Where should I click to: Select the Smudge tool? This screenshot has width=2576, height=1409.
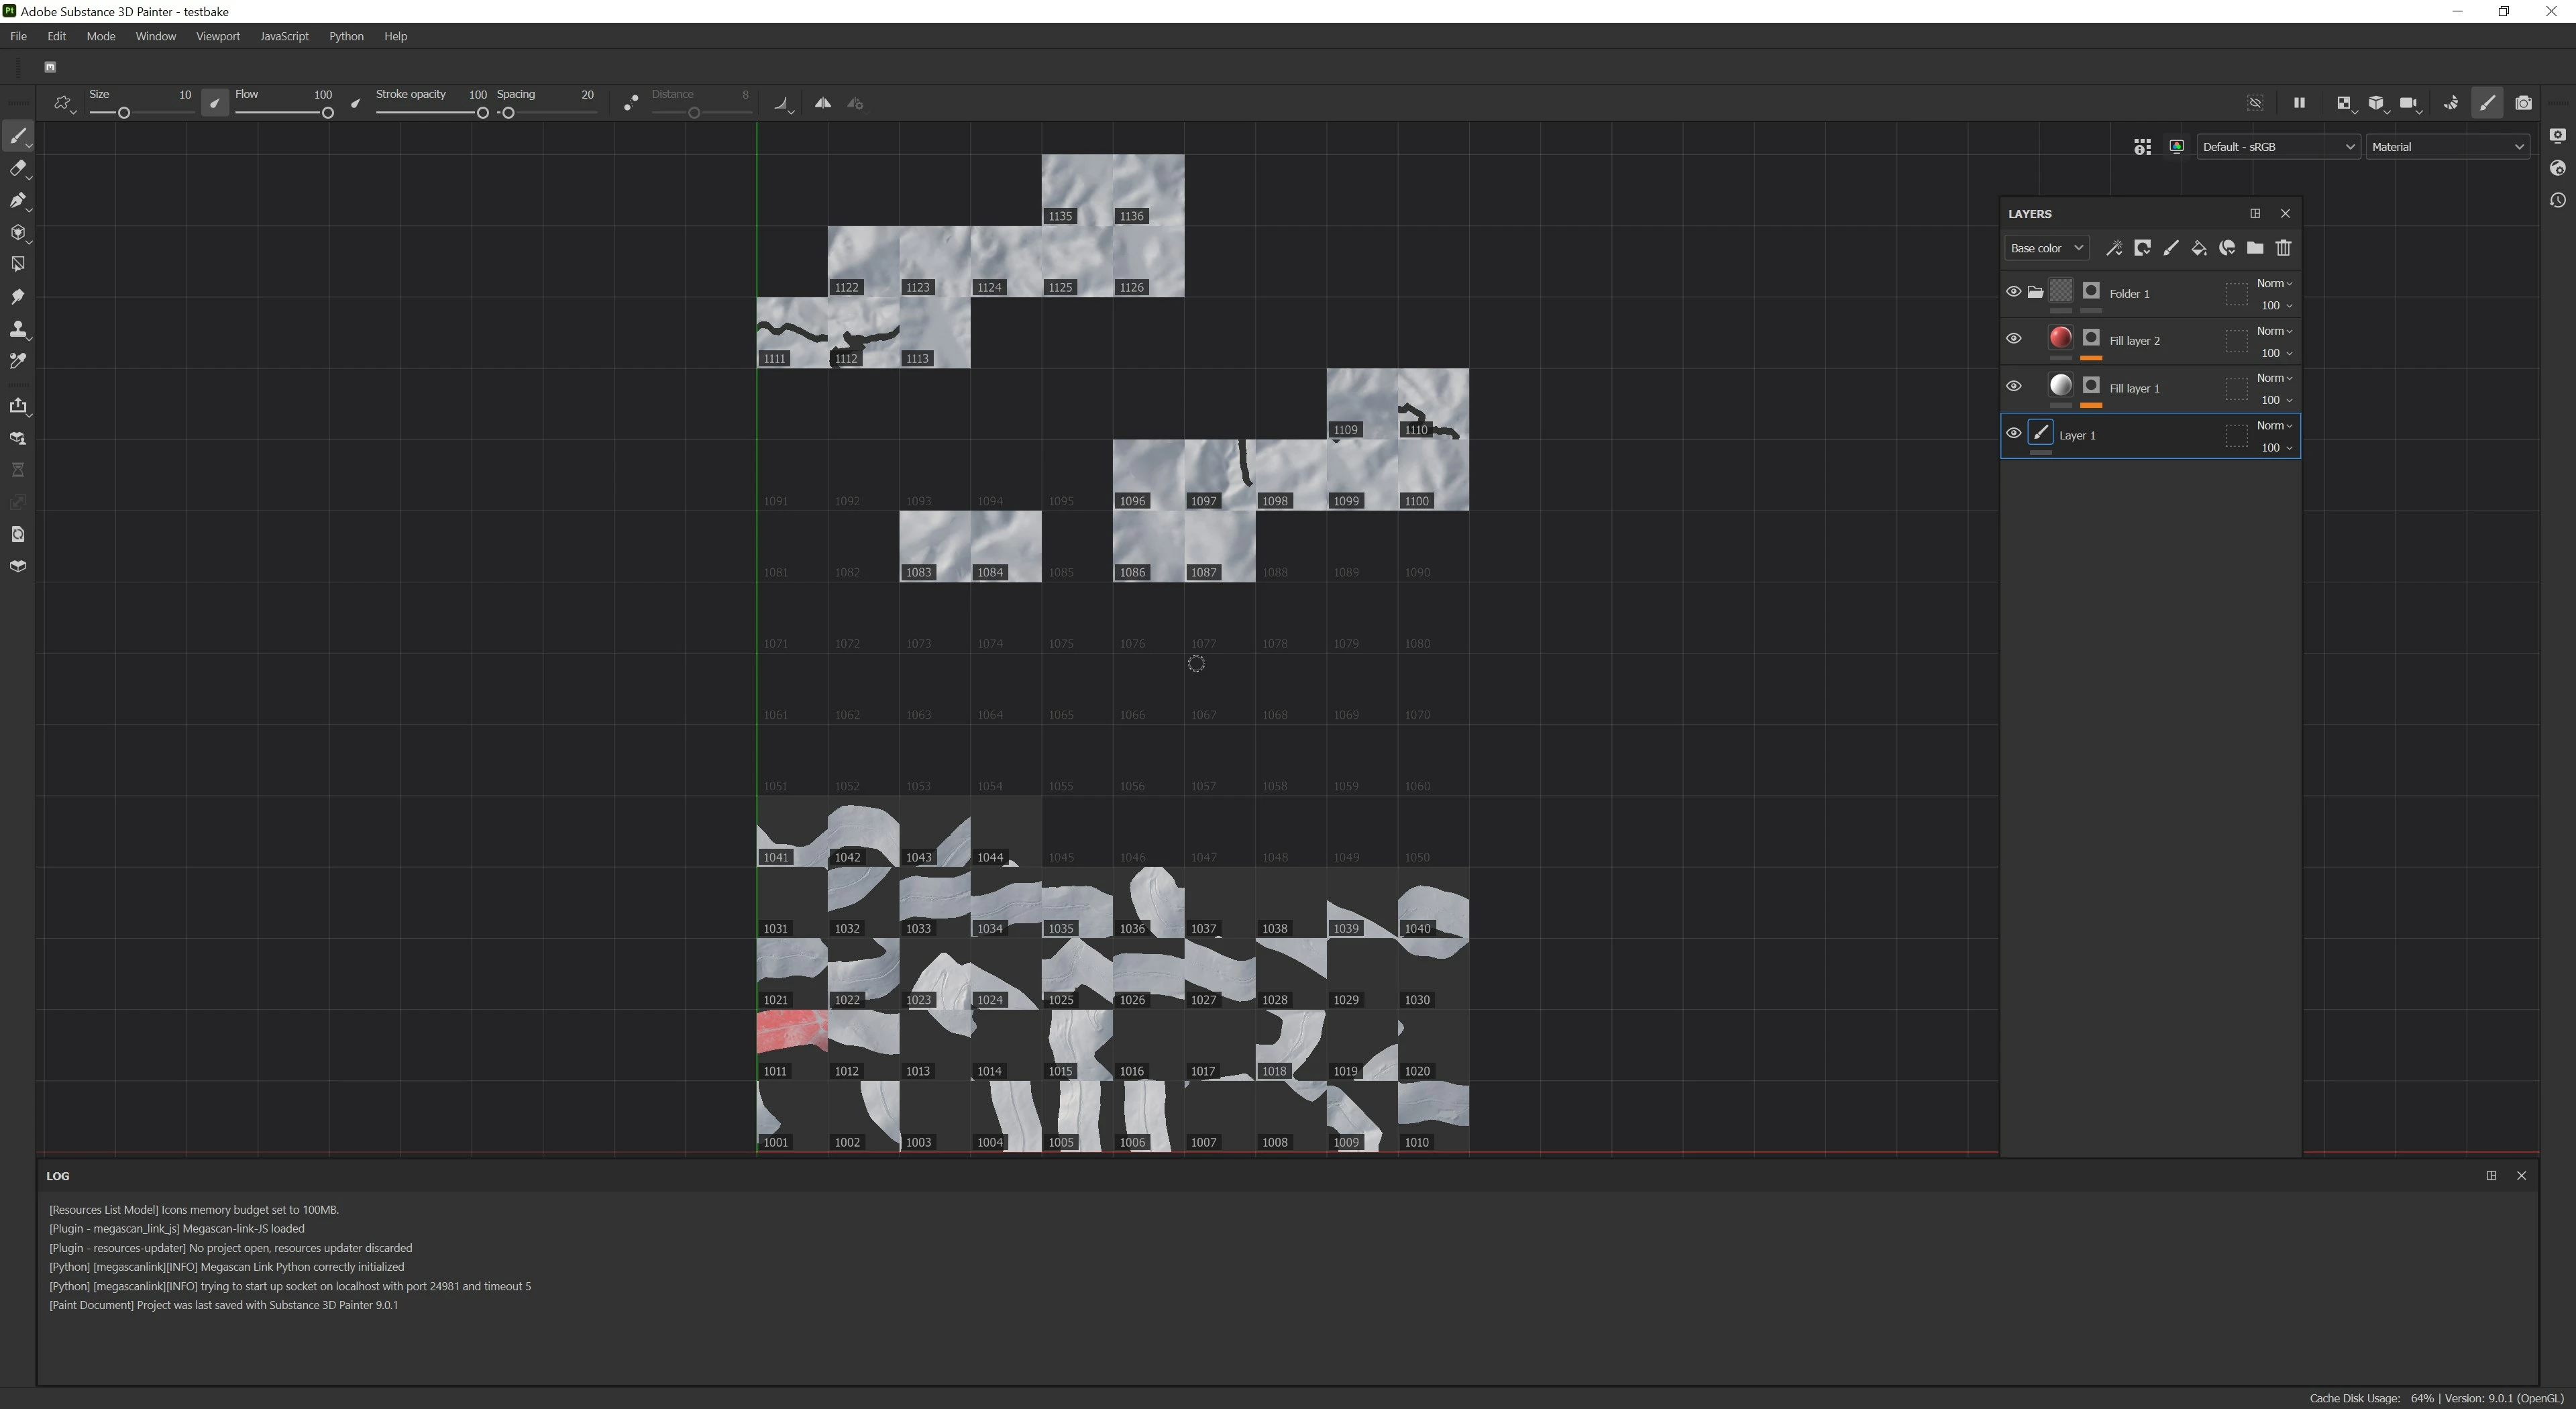click(18, 297)
